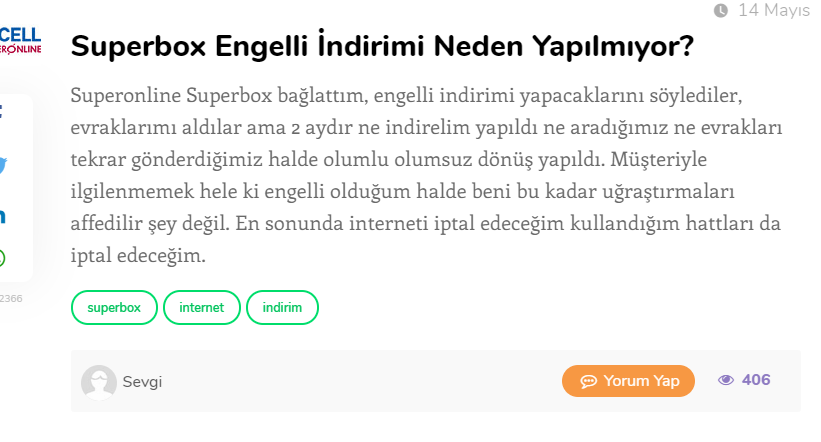Click the 14 Mayıs date label
The width and height of the screenshot is (821, 442).
pos(774,10)
